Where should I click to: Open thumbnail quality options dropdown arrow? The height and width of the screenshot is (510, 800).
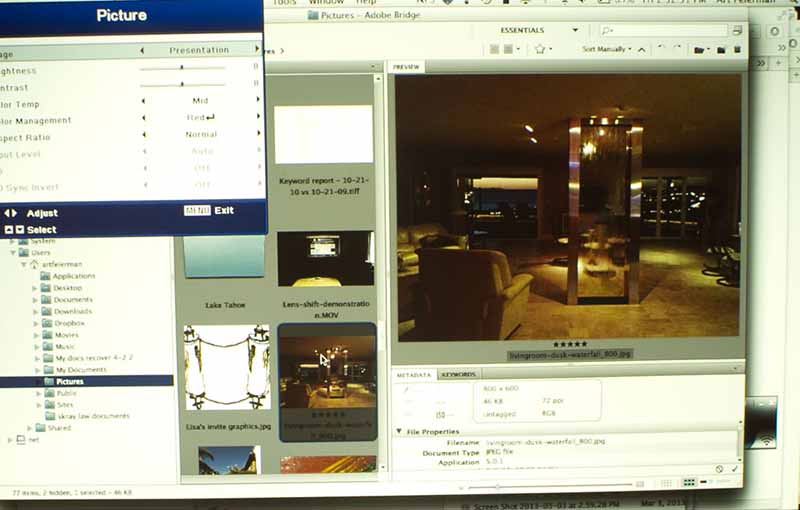click(x=518, y=49)
